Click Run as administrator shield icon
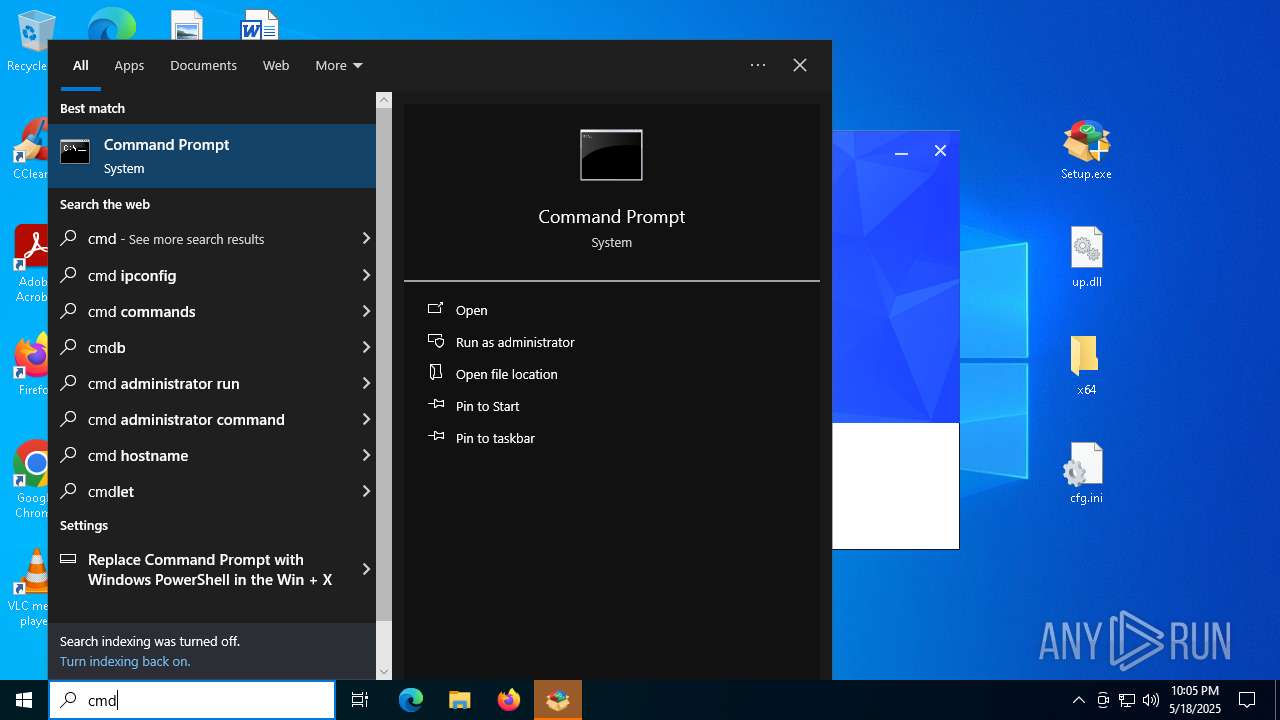The image size is (1280, 720). click(436, 342)
